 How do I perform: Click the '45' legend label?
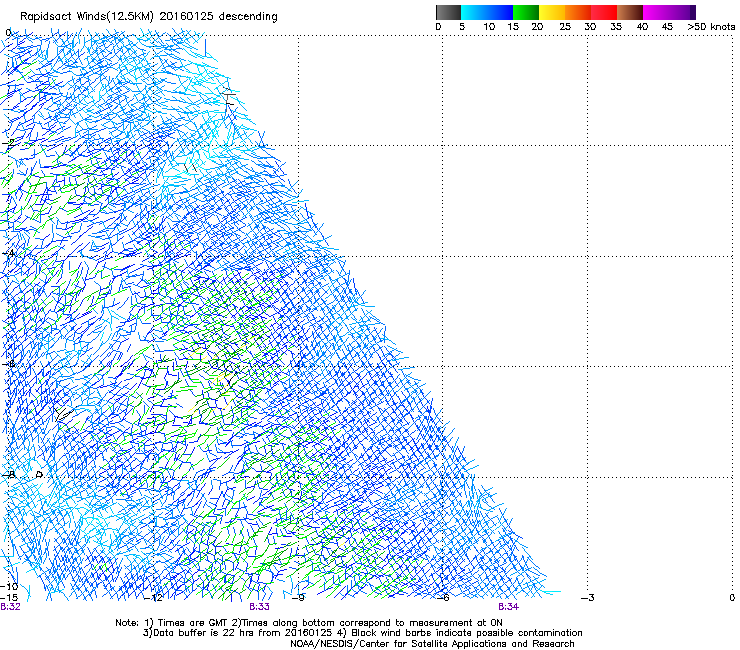click(x=667, y=27)
